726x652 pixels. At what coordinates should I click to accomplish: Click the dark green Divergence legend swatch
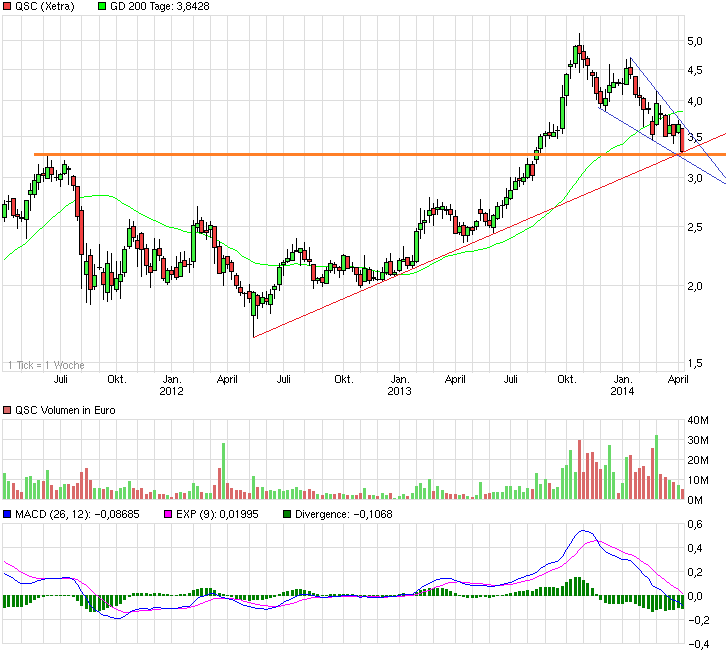287,514
